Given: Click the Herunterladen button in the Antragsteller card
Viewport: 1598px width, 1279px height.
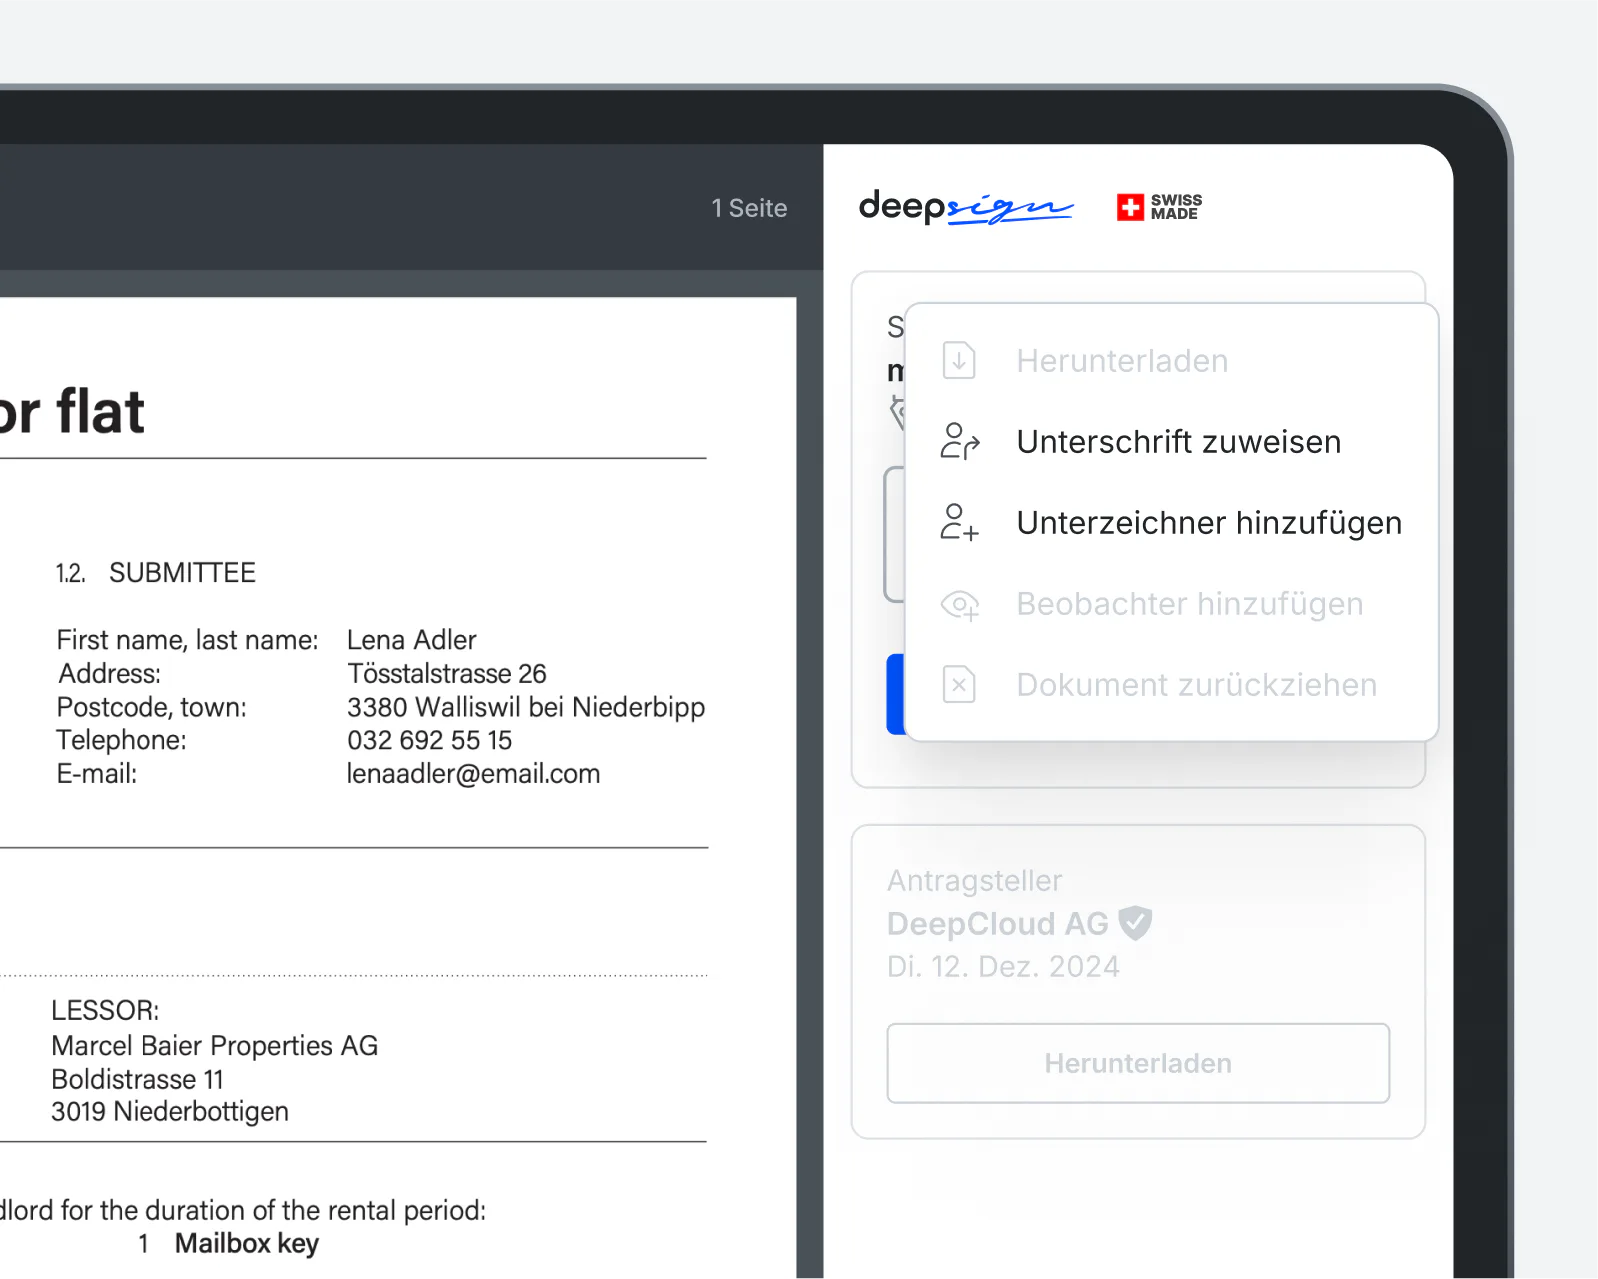Looking at the screenshot, I should pyautogui.click(x=1138, y=1063).
